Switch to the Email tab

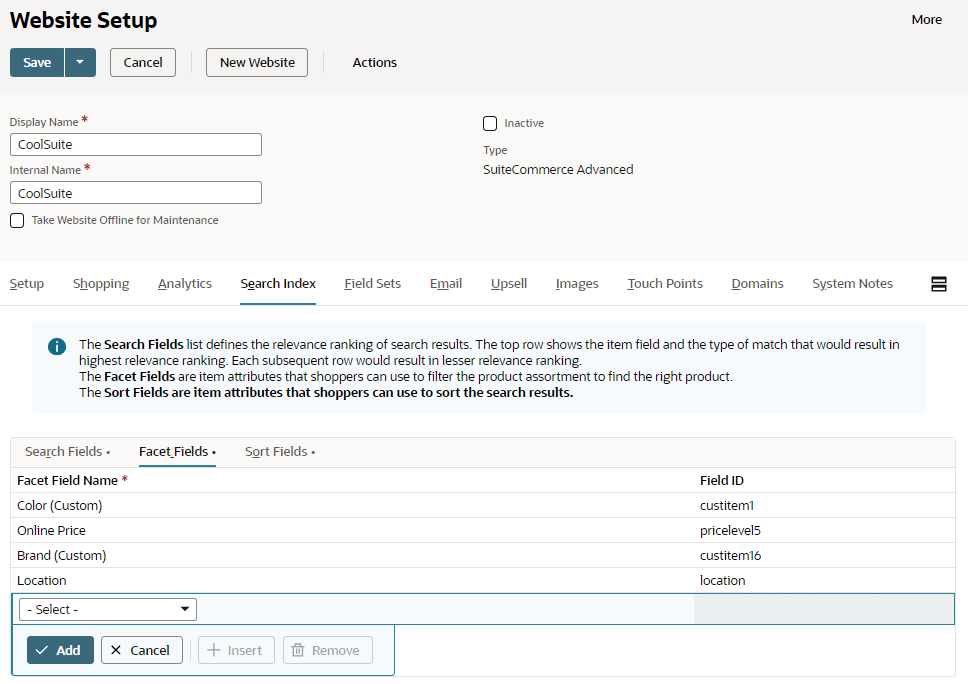(446, 283)
